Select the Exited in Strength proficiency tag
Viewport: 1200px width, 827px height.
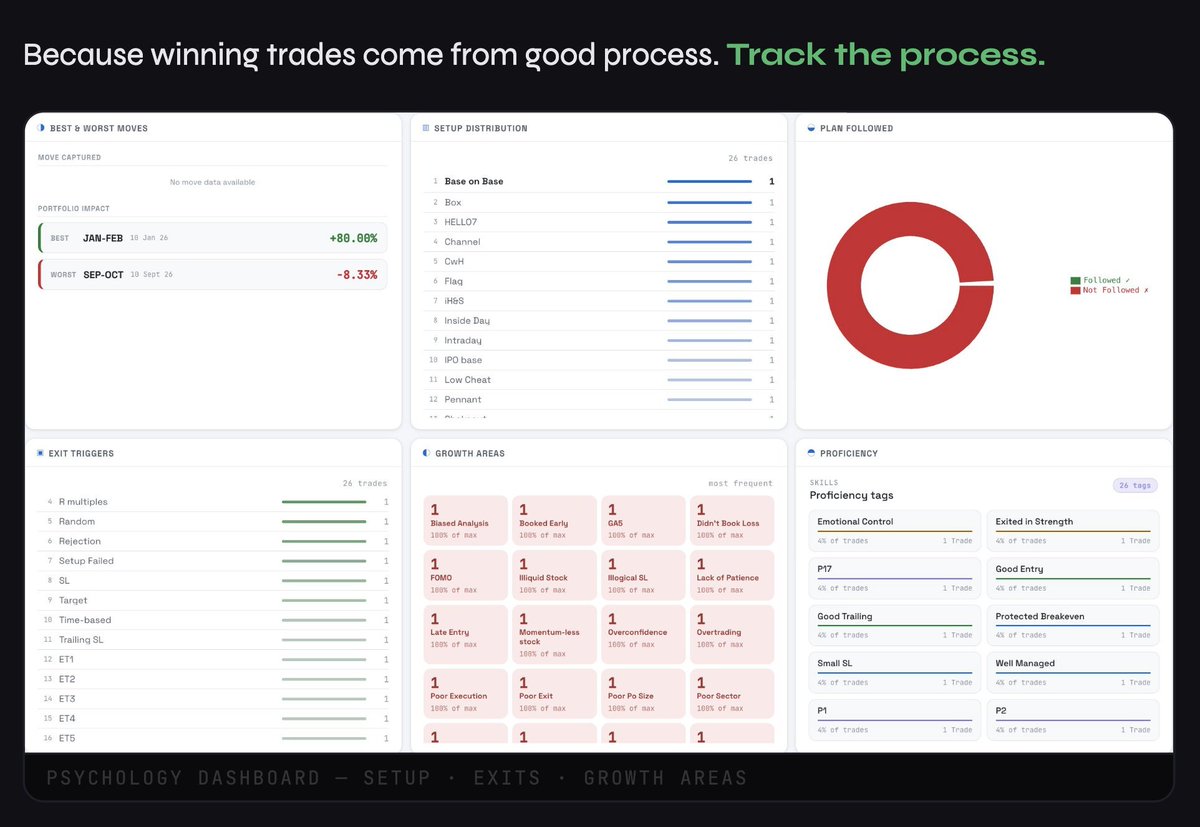(1073, 530)
